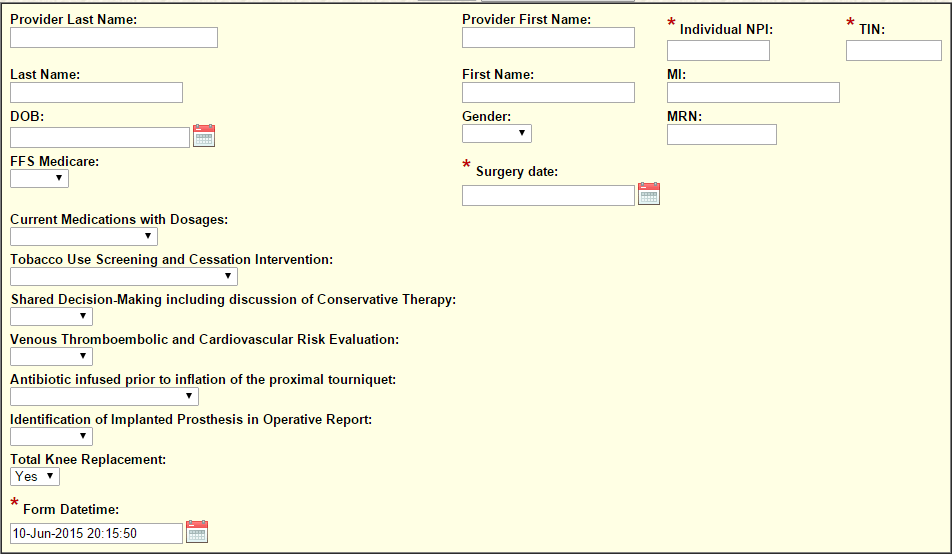Image resolution: width=952 pixels, height=554 pixels.
Task: Change the Total Knee Replacement Yes dropdown
Action: [35, 476]
